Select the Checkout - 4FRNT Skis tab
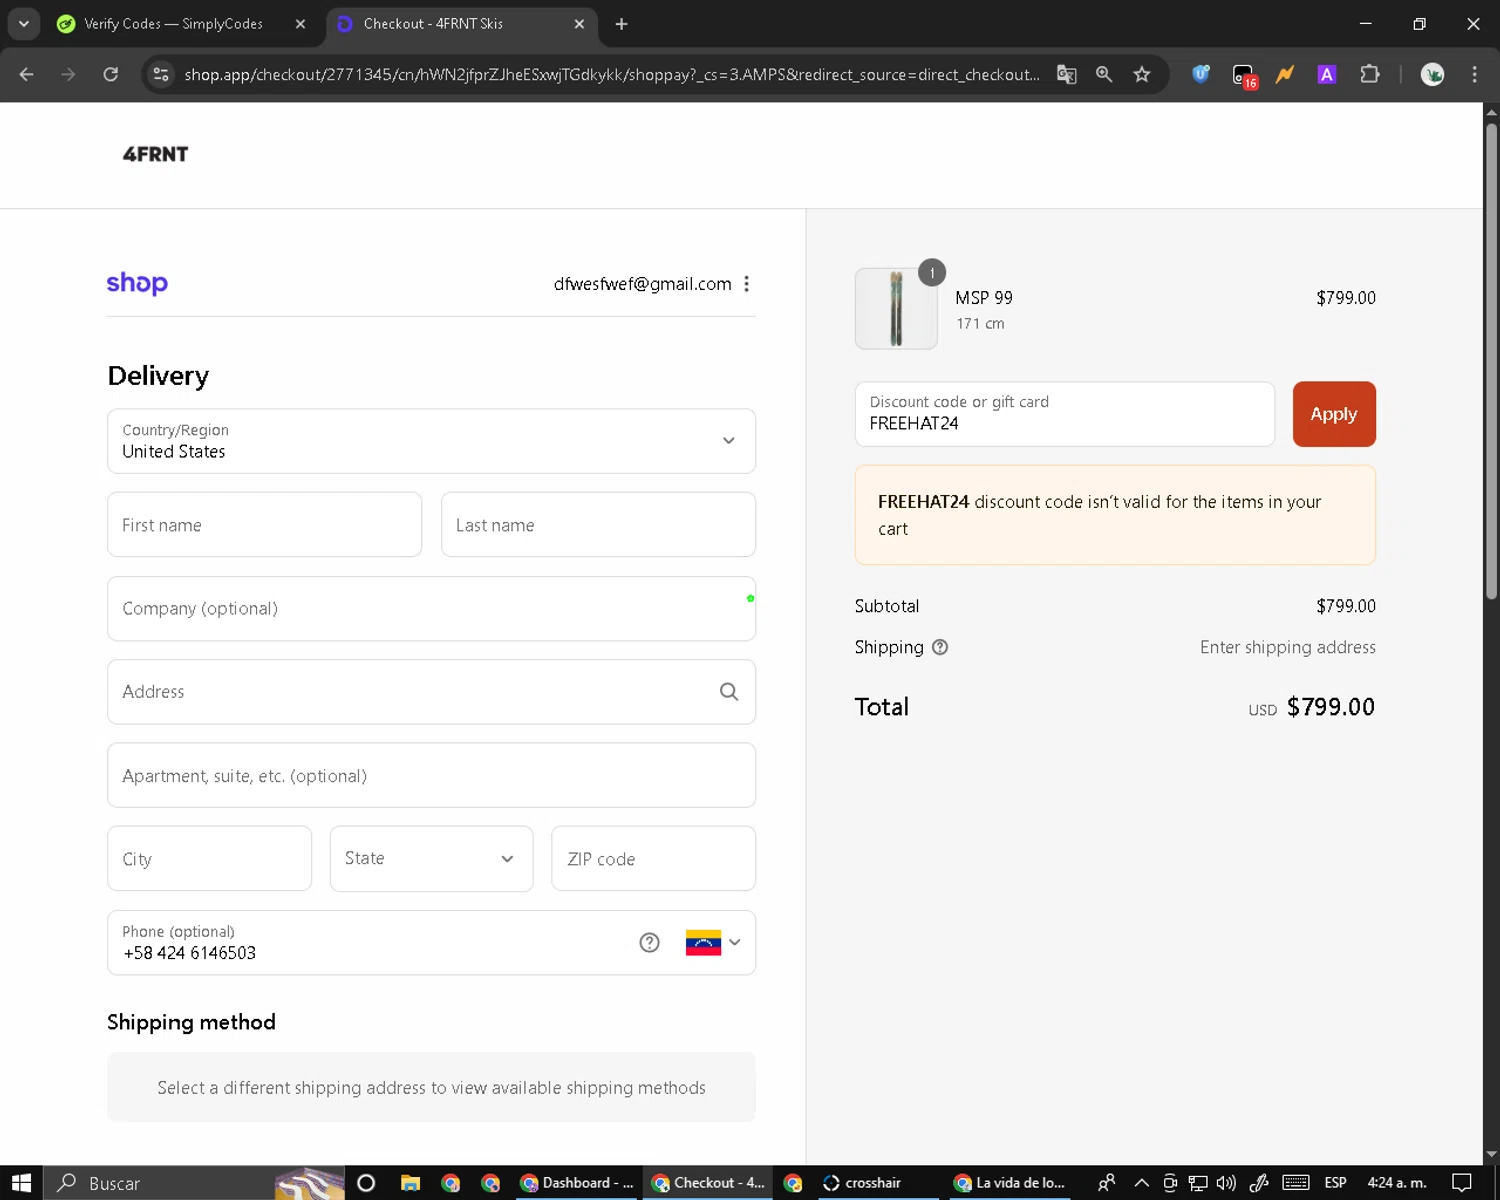 click(433, 24)
